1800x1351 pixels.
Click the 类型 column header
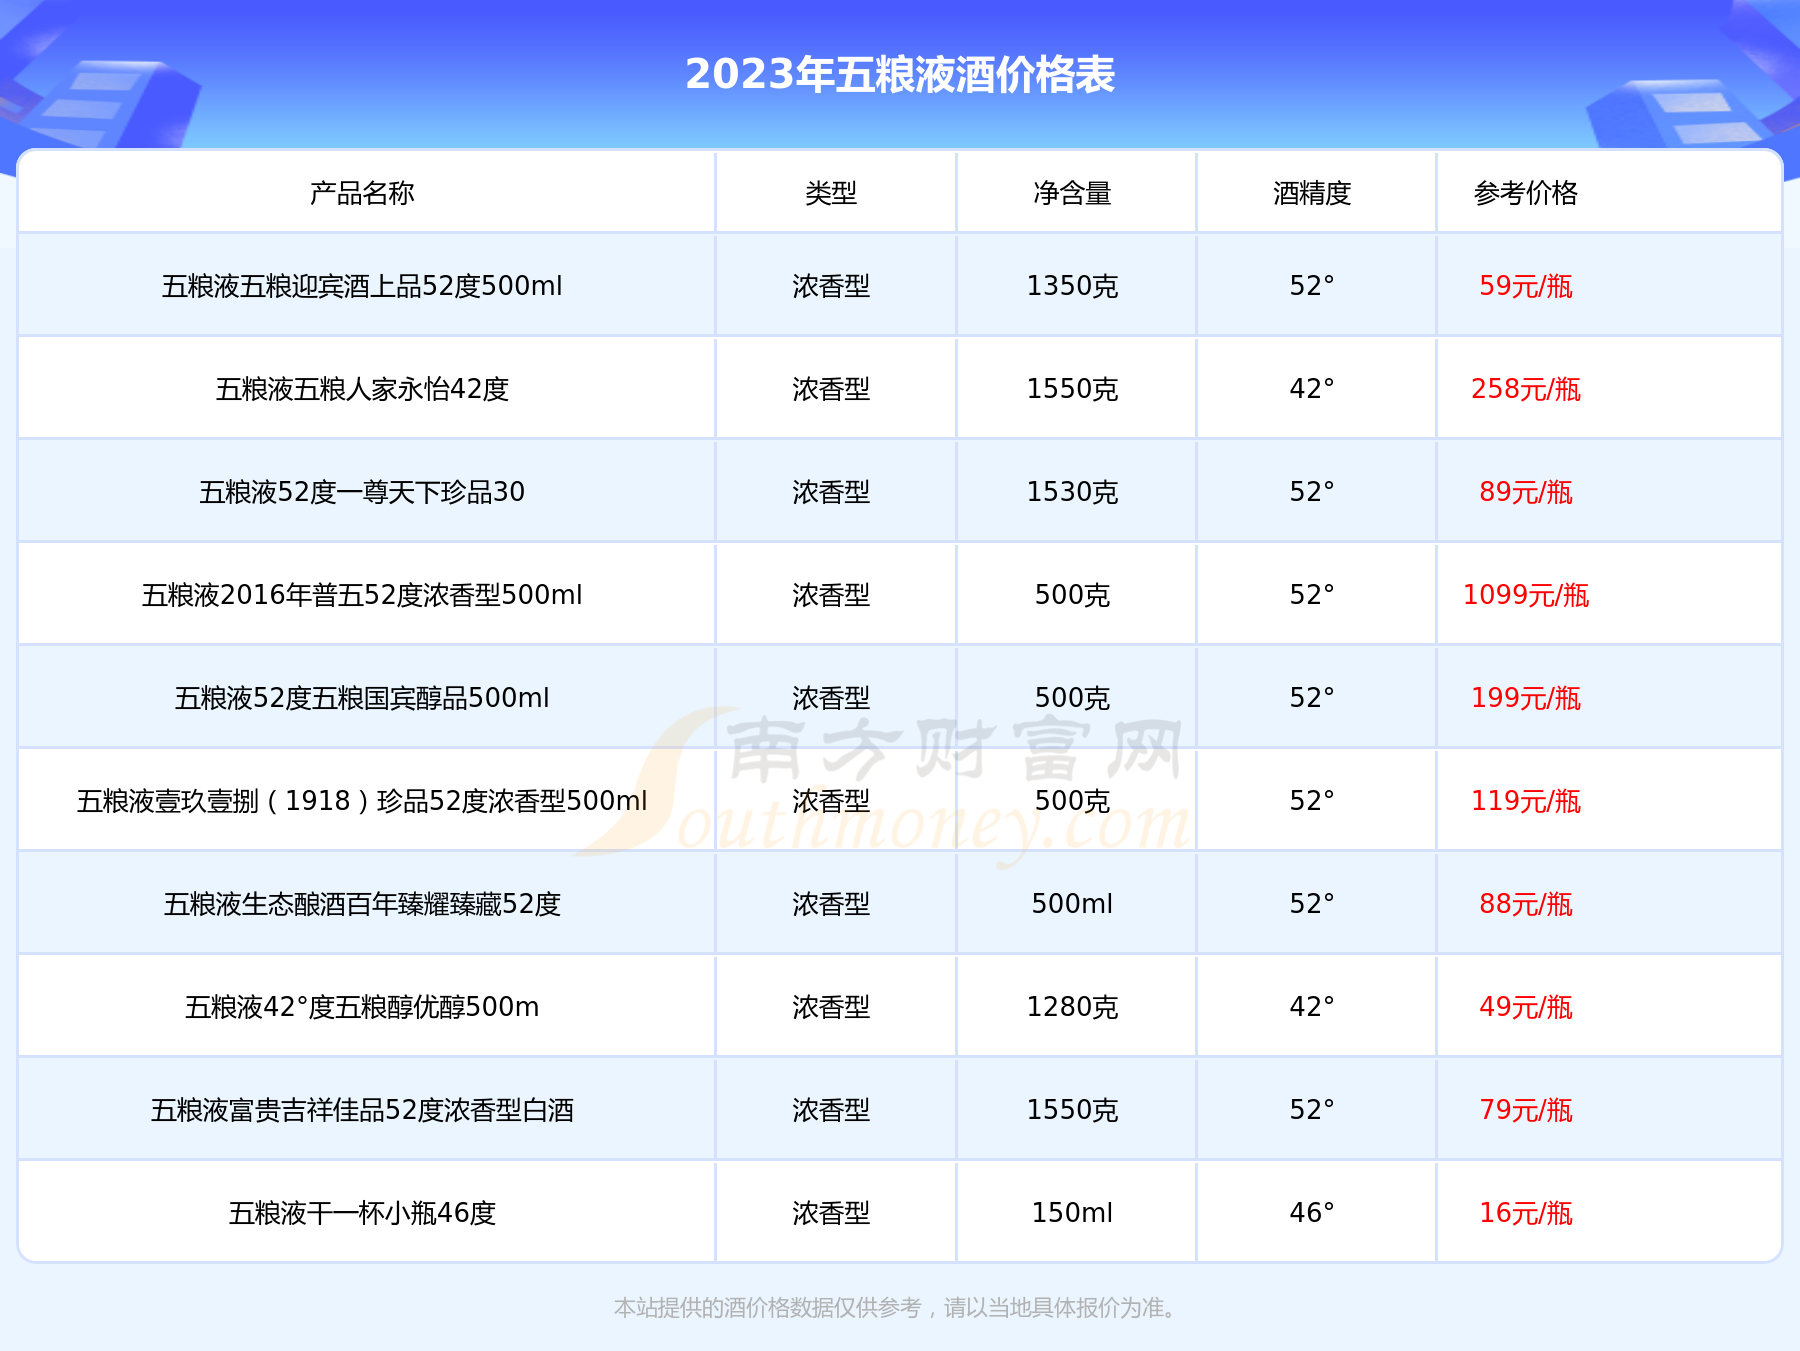point(831,193)
